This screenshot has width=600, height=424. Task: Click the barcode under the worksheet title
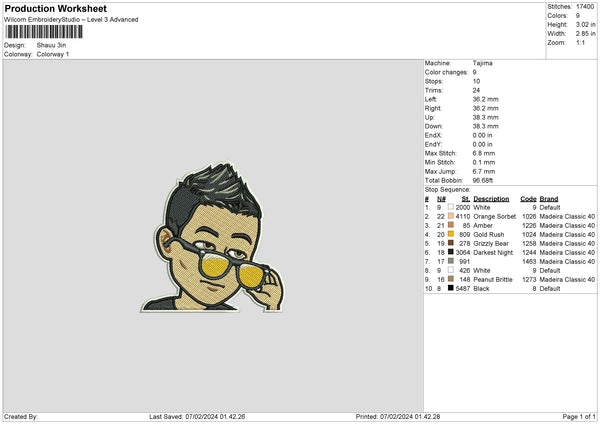[44, 32]
